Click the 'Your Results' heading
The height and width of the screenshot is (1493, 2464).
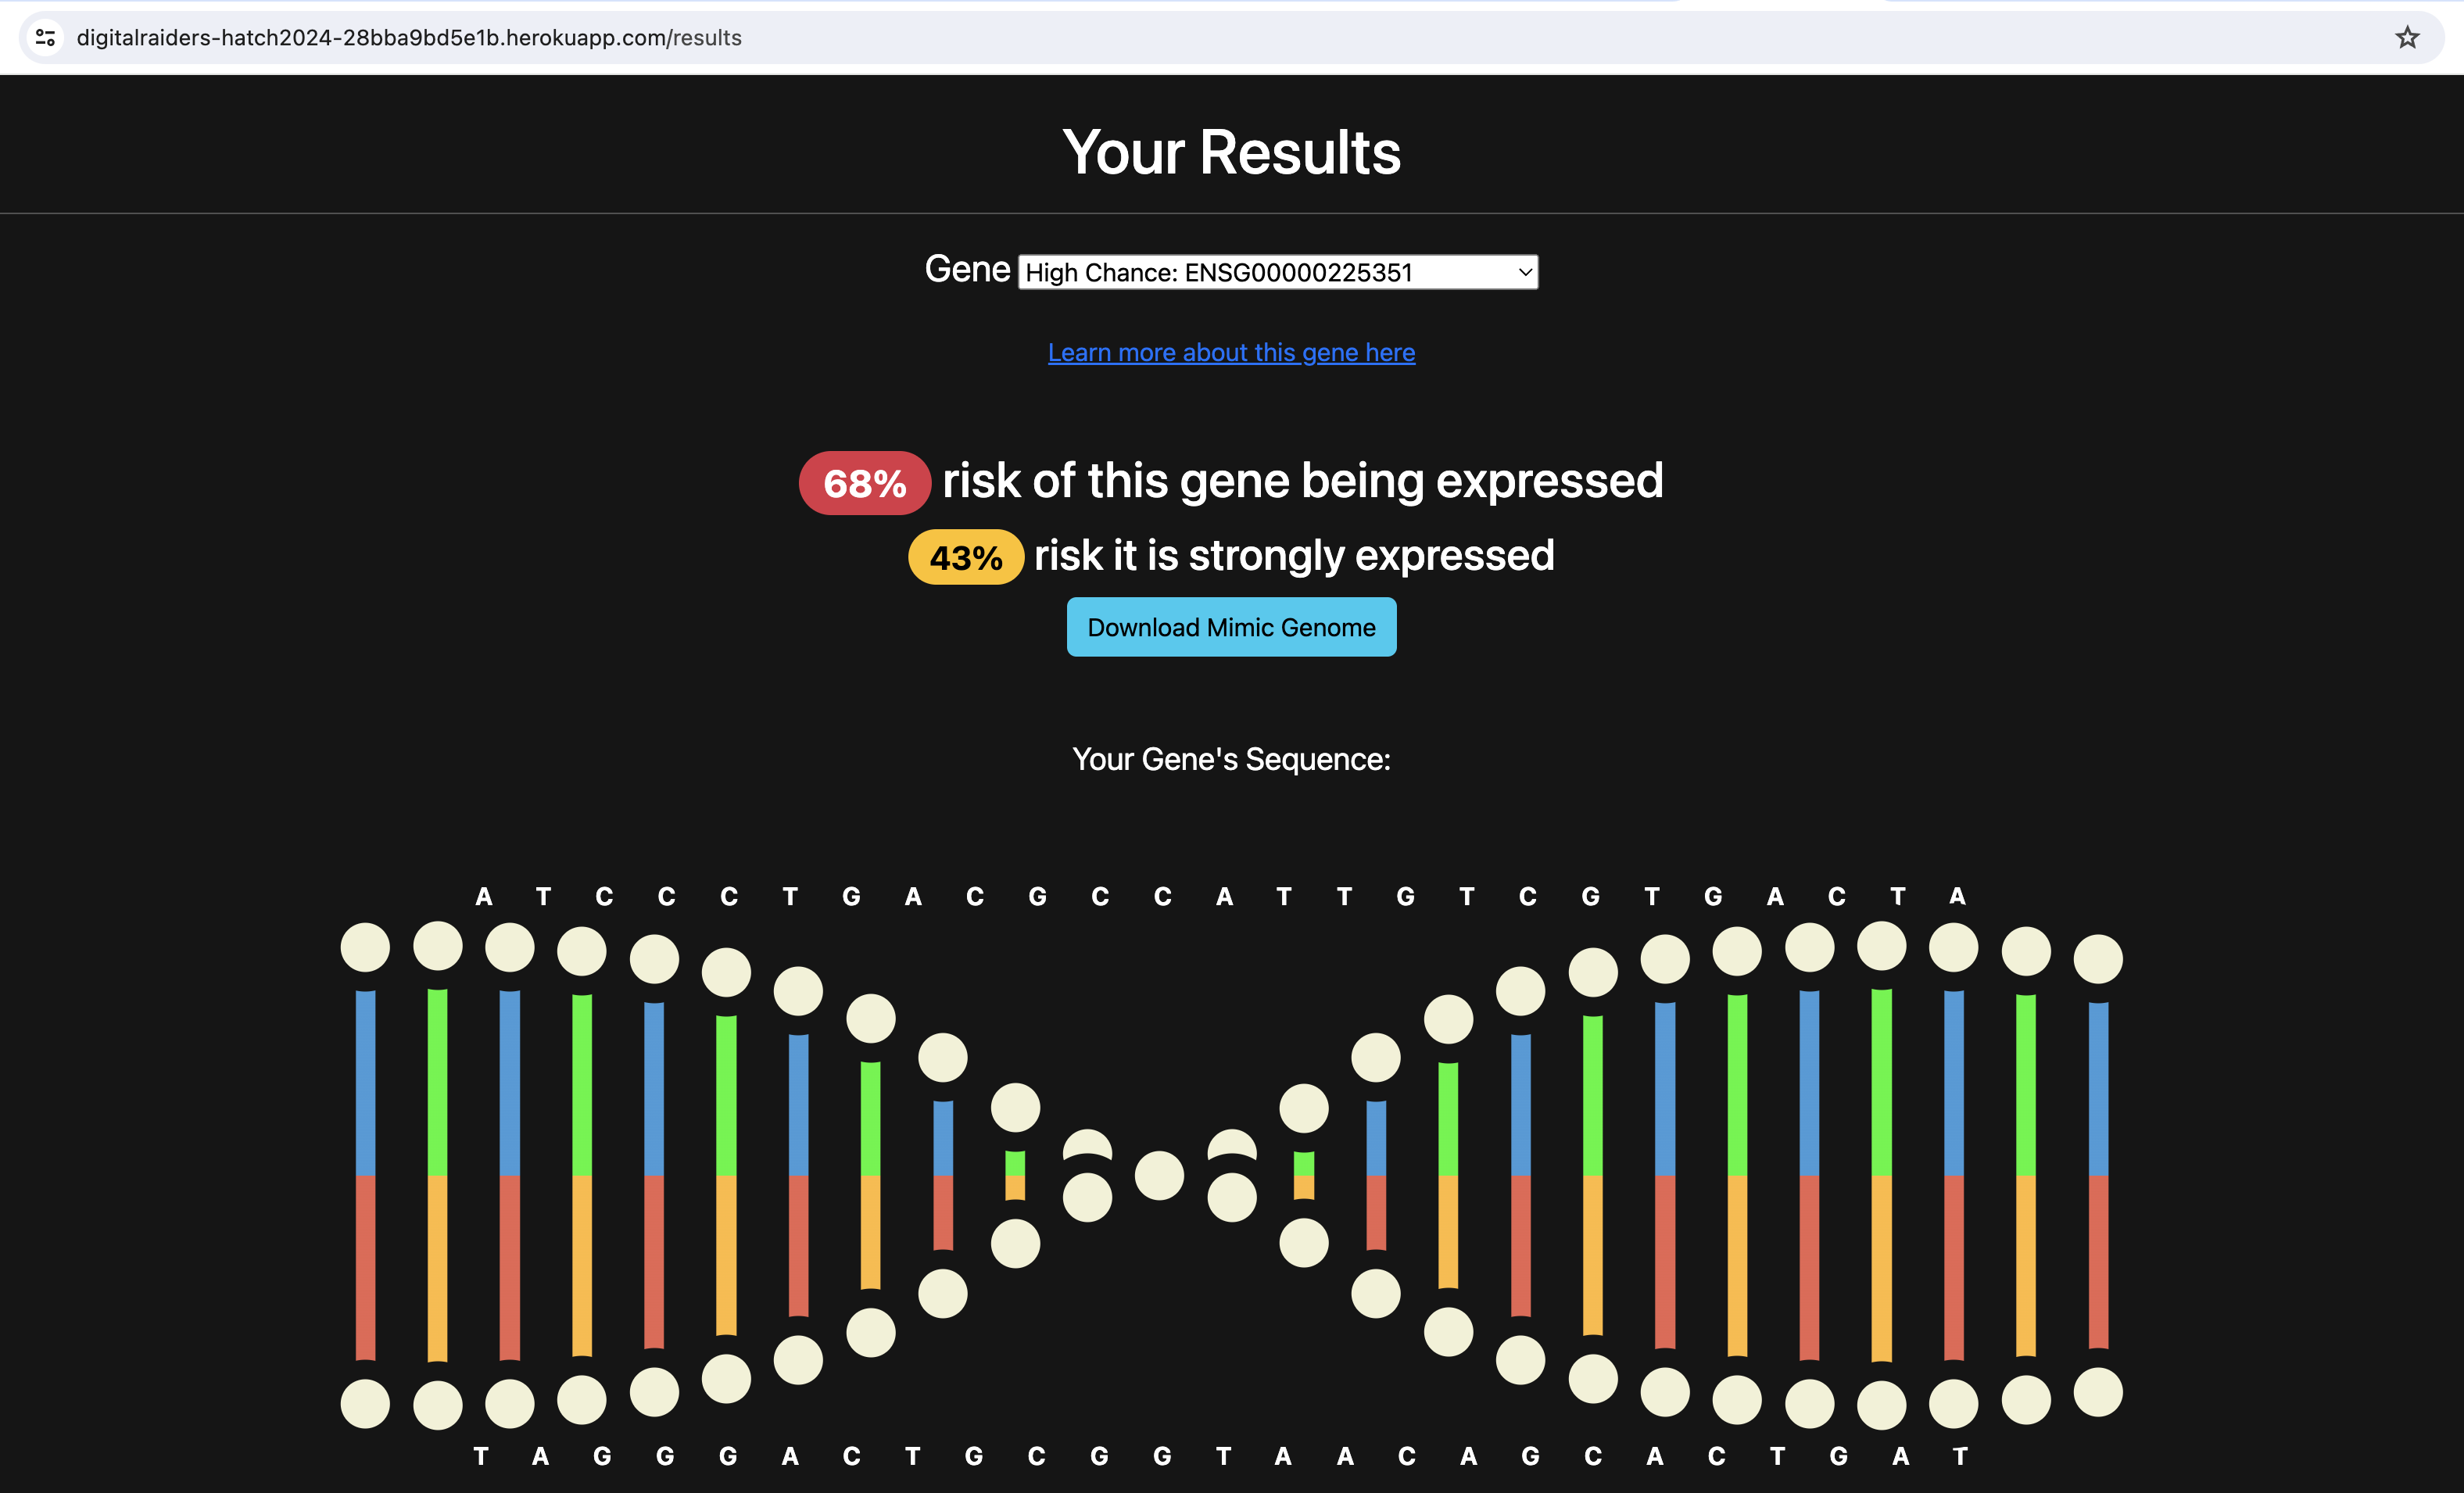click(x=1231, y=152)
